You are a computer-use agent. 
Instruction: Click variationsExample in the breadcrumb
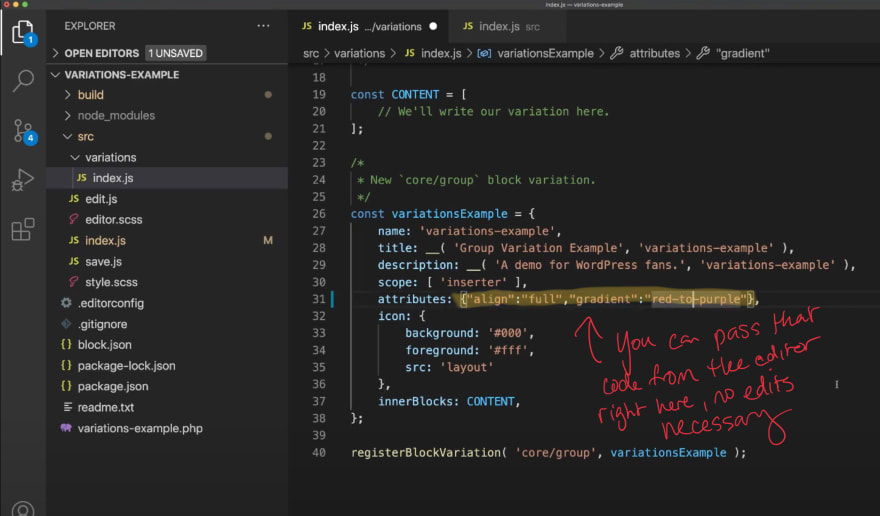(x=545, y=53)
